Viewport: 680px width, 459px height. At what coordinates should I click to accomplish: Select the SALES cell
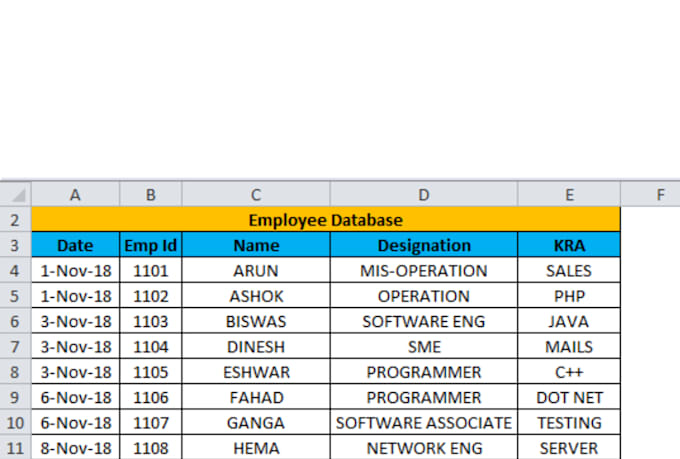[x=569, y=270]
